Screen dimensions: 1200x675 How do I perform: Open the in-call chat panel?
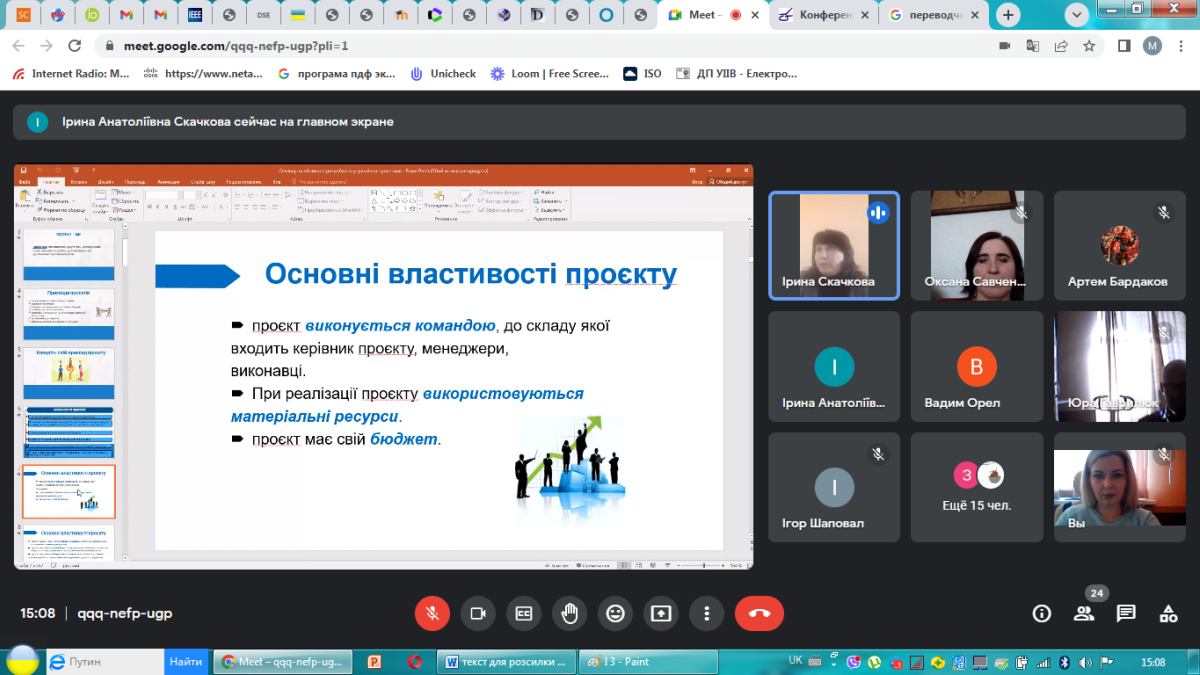1126,613
